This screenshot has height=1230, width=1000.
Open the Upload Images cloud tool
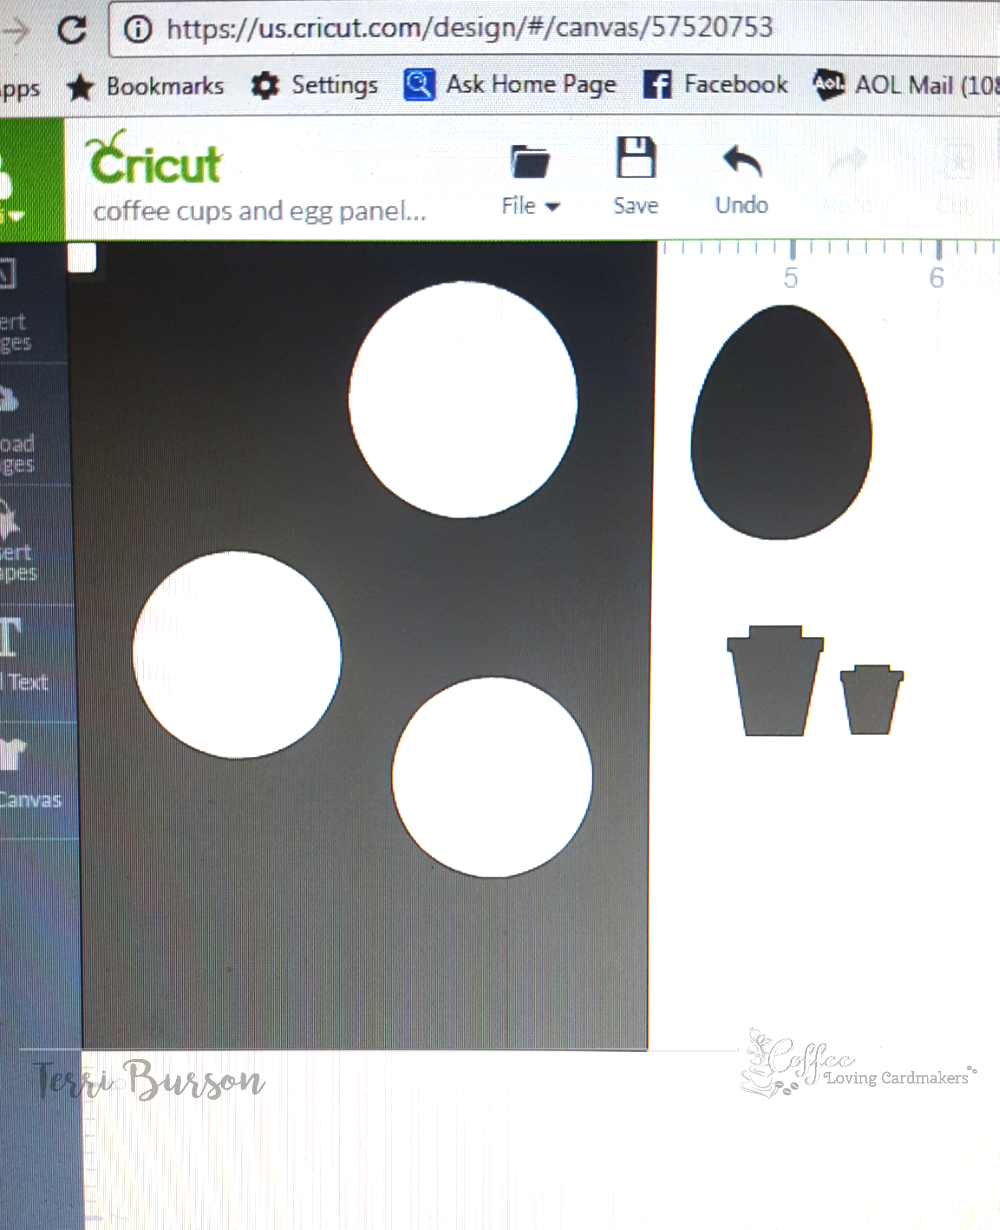point(14,425)
